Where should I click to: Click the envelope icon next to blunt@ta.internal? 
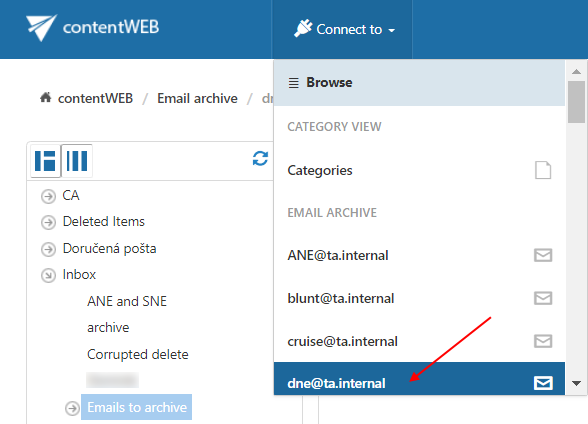[x=543, y=298]
